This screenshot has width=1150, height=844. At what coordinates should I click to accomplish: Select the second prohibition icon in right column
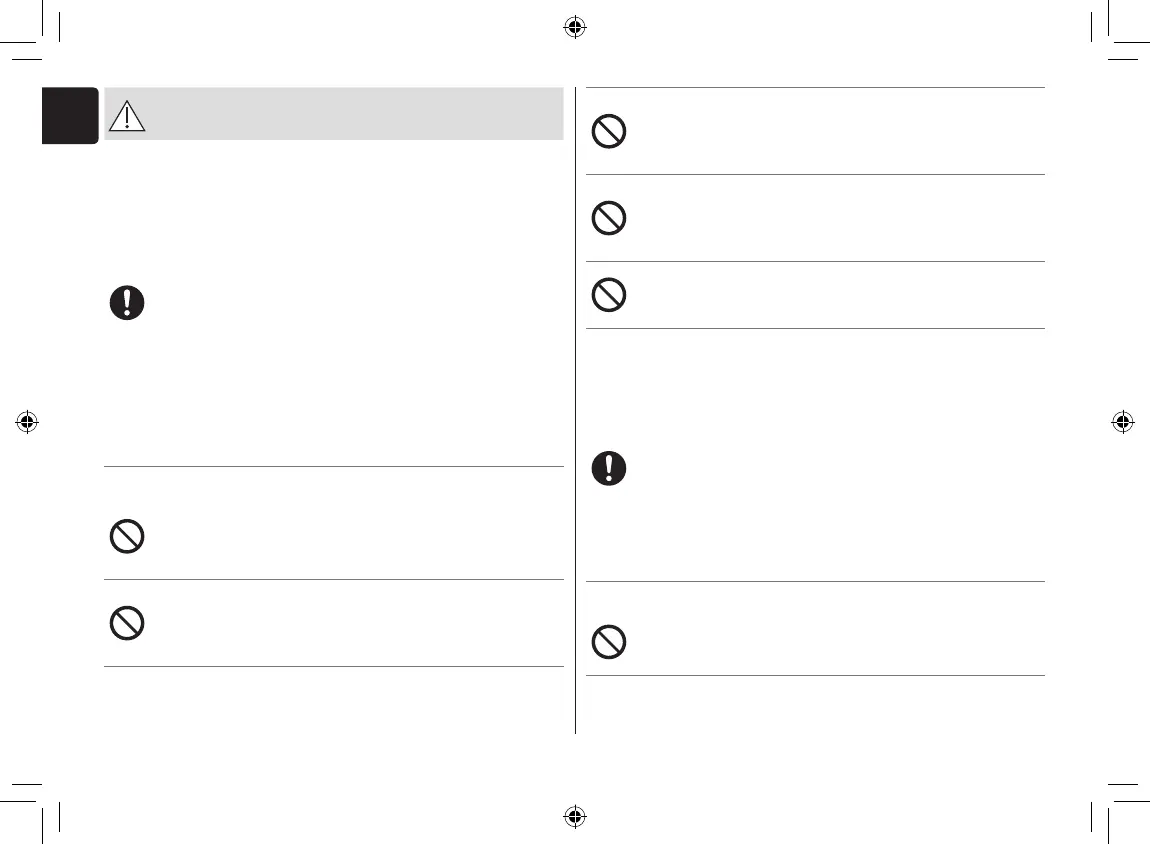[609, 218]
